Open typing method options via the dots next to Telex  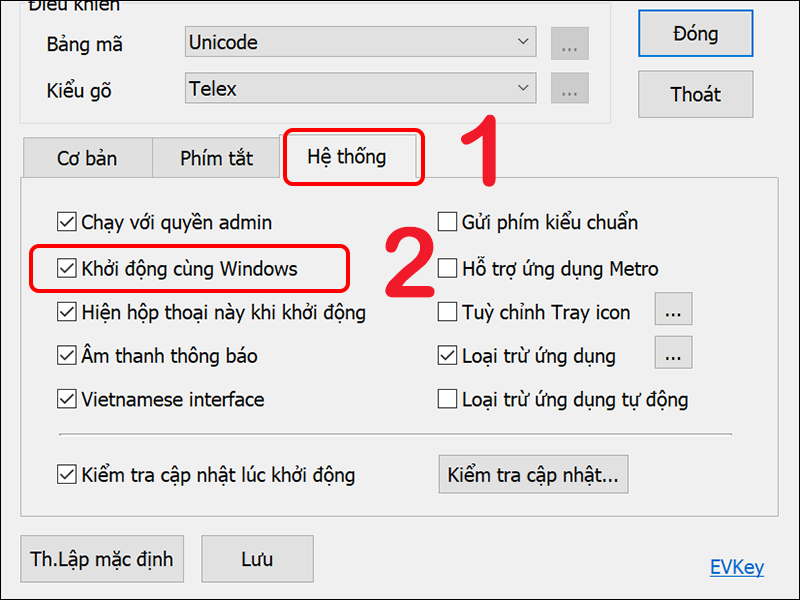[x=569, y=89]
